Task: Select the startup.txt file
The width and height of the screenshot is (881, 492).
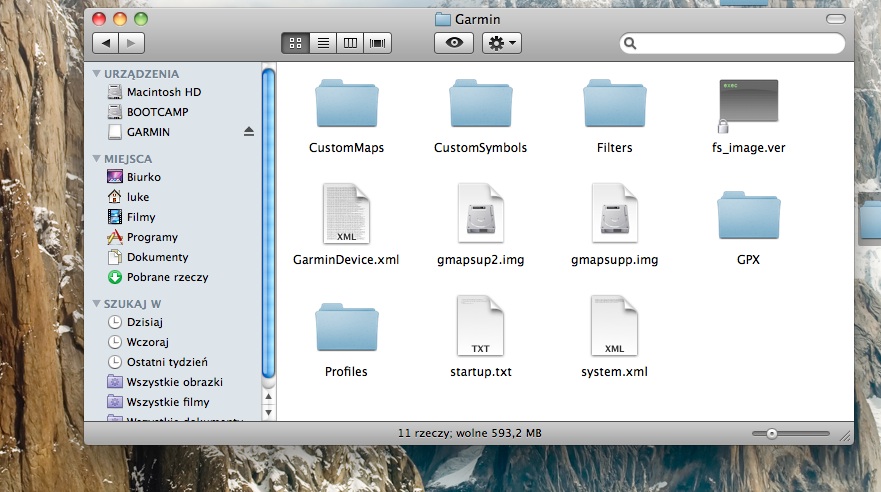Action: coord(480,325)
